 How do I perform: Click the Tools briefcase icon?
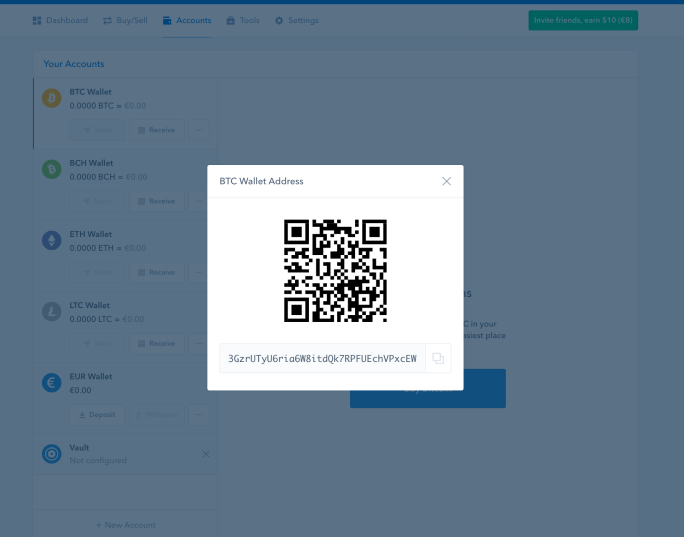pos(231,21)
